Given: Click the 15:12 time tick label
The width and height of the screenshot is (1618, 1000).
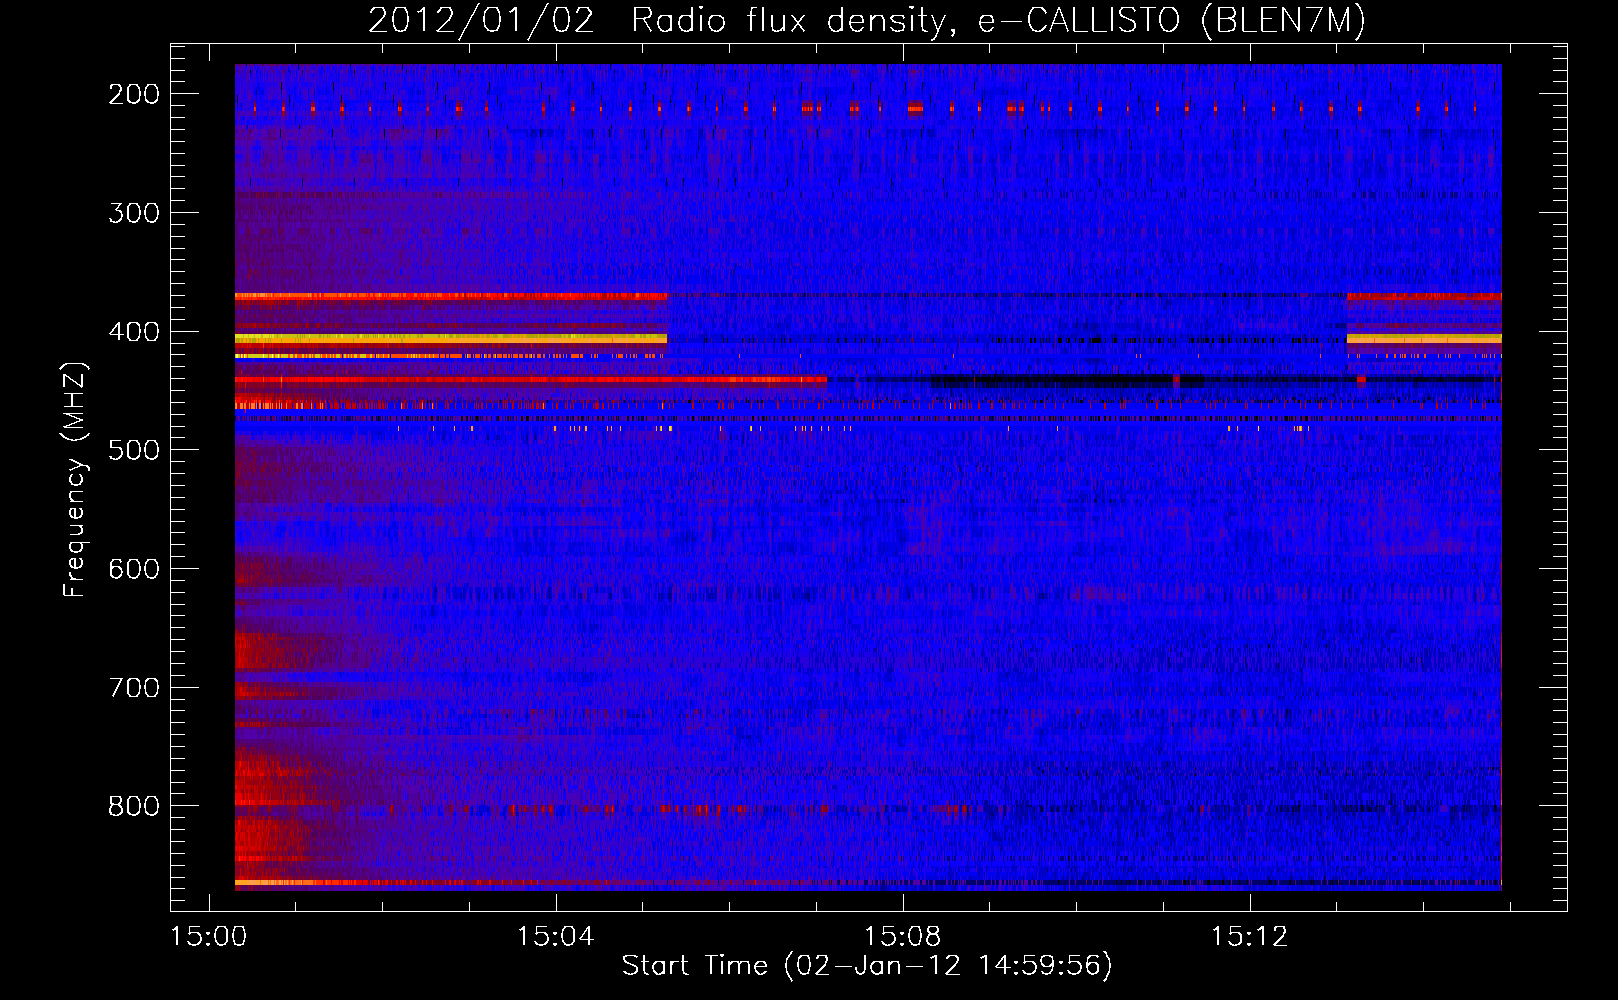Looking at the screenshot, I should click(1249, 937).
